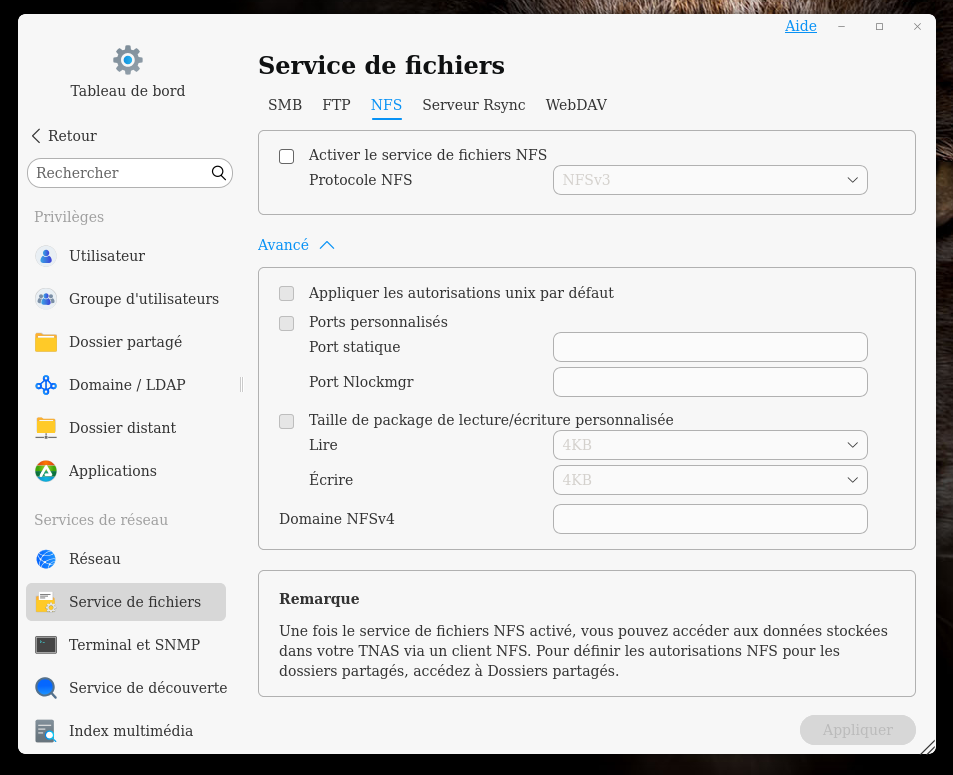Select the Dossier partagé folder icon
This screenshot has width=953, height=775.
pyautogui.click(x=46, y=342)
